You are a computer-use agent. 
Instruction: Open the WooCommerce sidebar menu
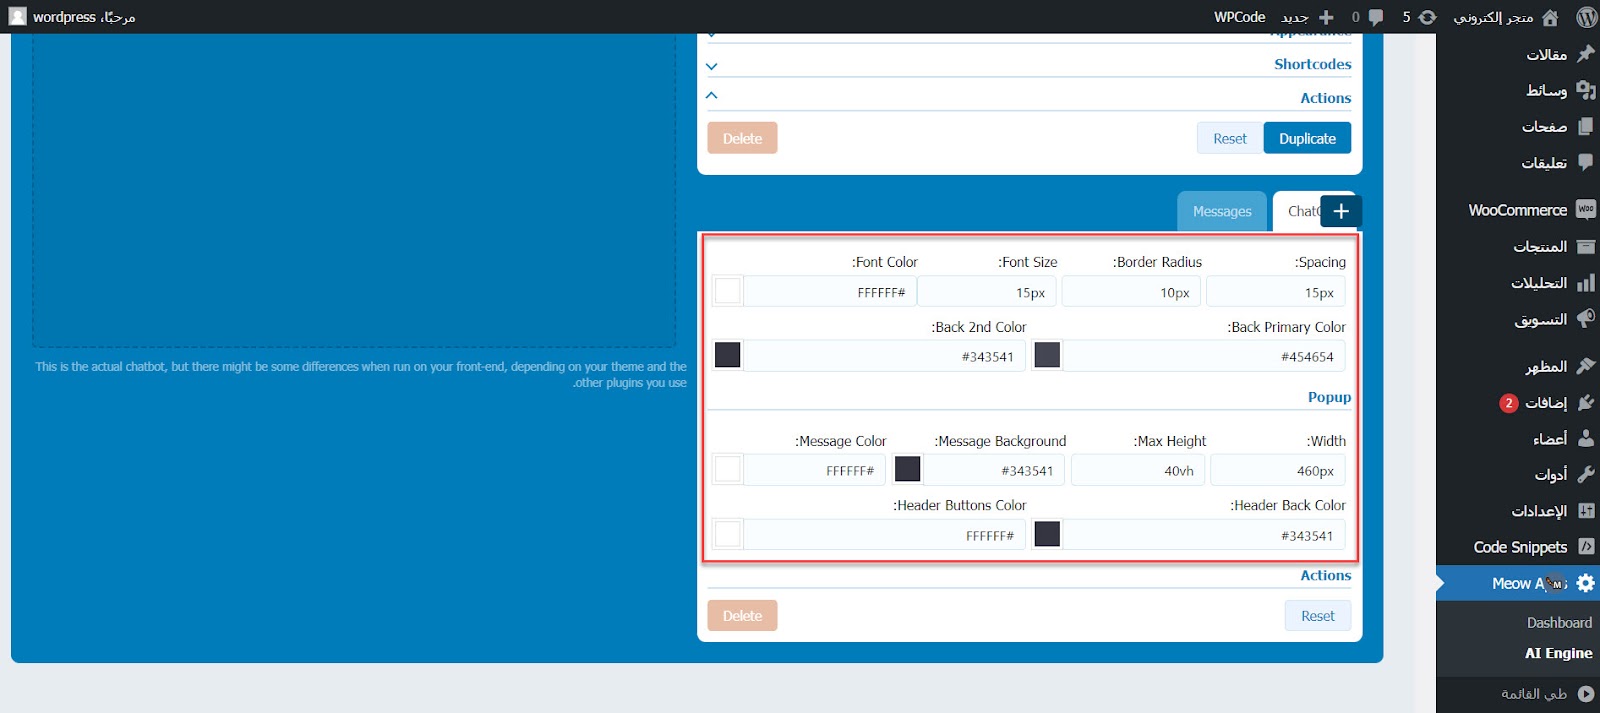coord(1518,210)
